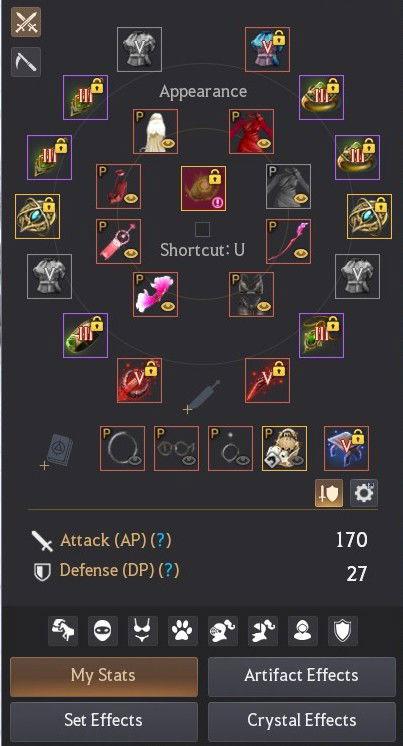This screenshot has width=403, height=746.
Task: Click the Crystal Effects button
Action: pos(302,720)
